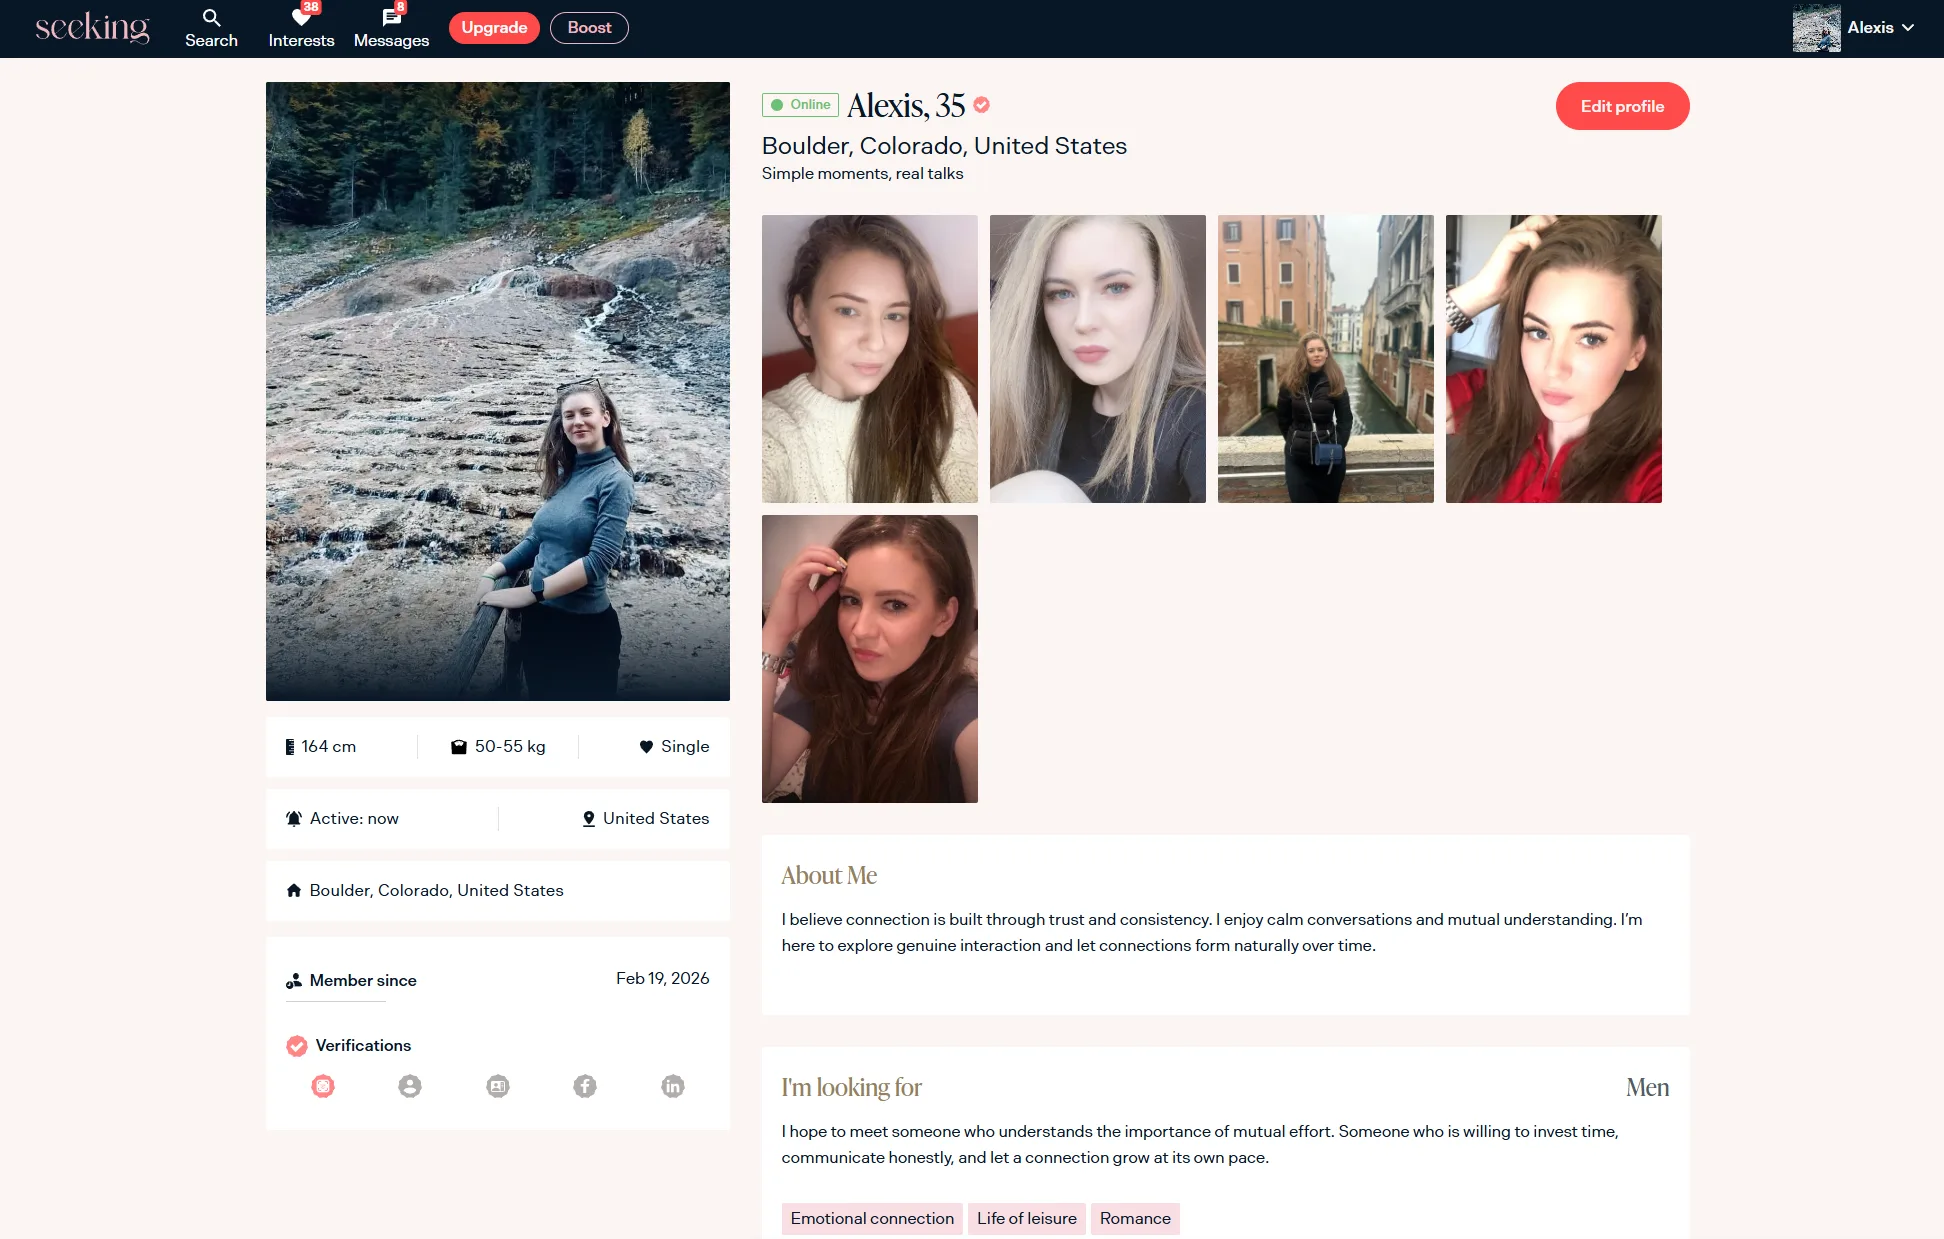Select the Life of leisure tag
The image size is (1944, 1239).
coord(1026,1218)
